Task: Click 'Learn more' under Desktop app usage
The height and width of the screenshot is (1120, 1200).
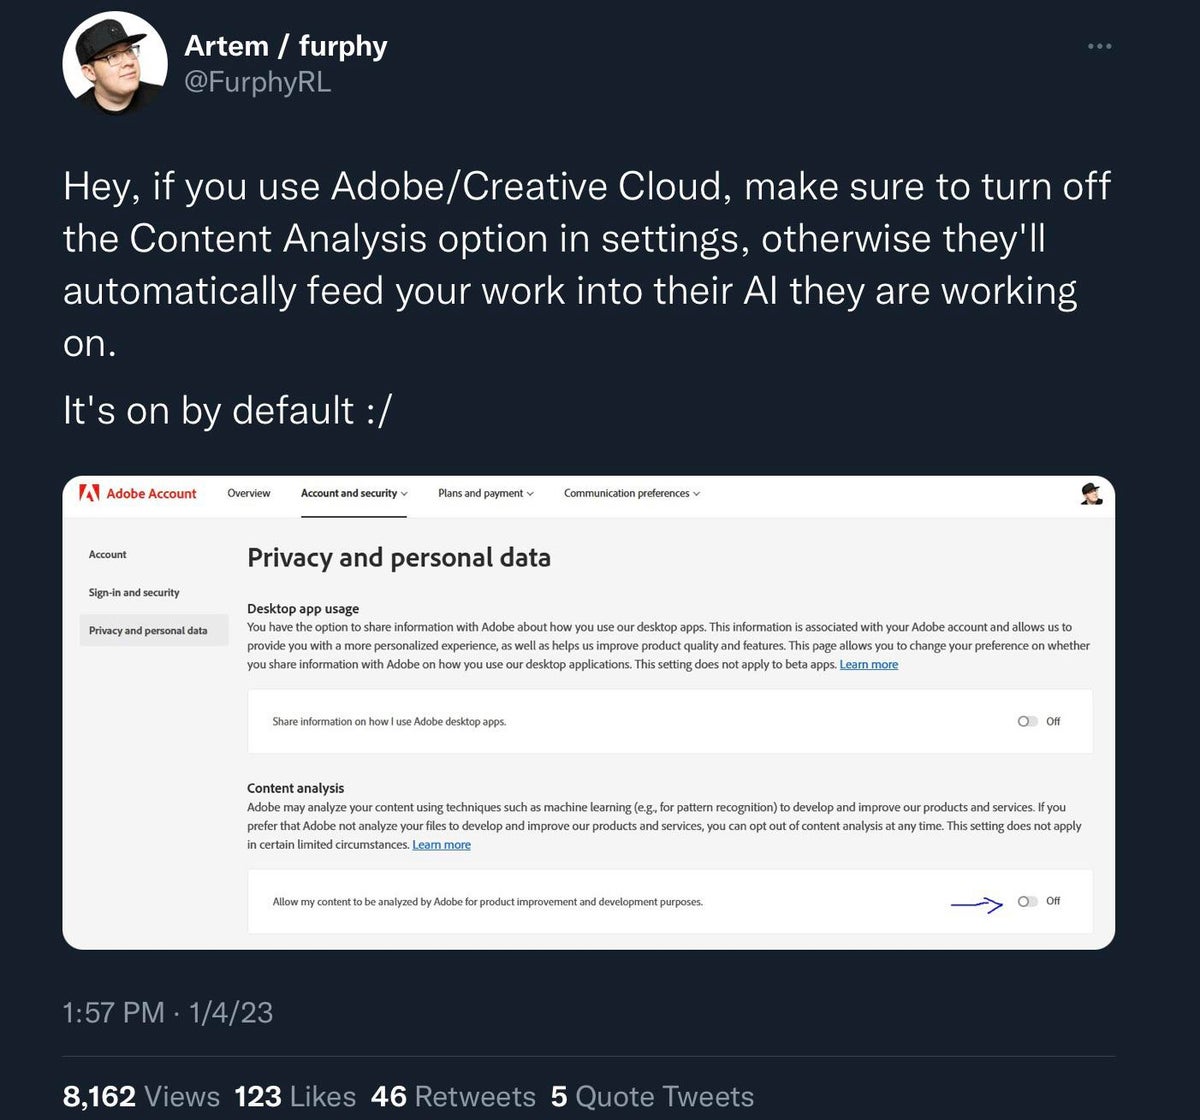Action: click(868, 664)
